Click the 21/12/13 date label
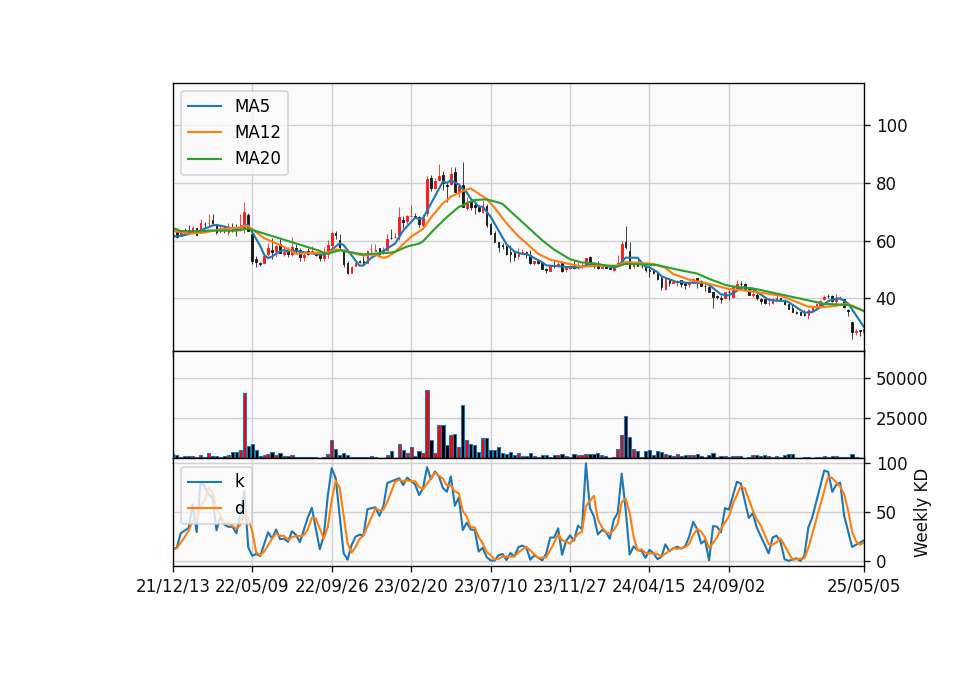Image resolution: width=960 pixels, height=690 pixels. click(173, 587)
